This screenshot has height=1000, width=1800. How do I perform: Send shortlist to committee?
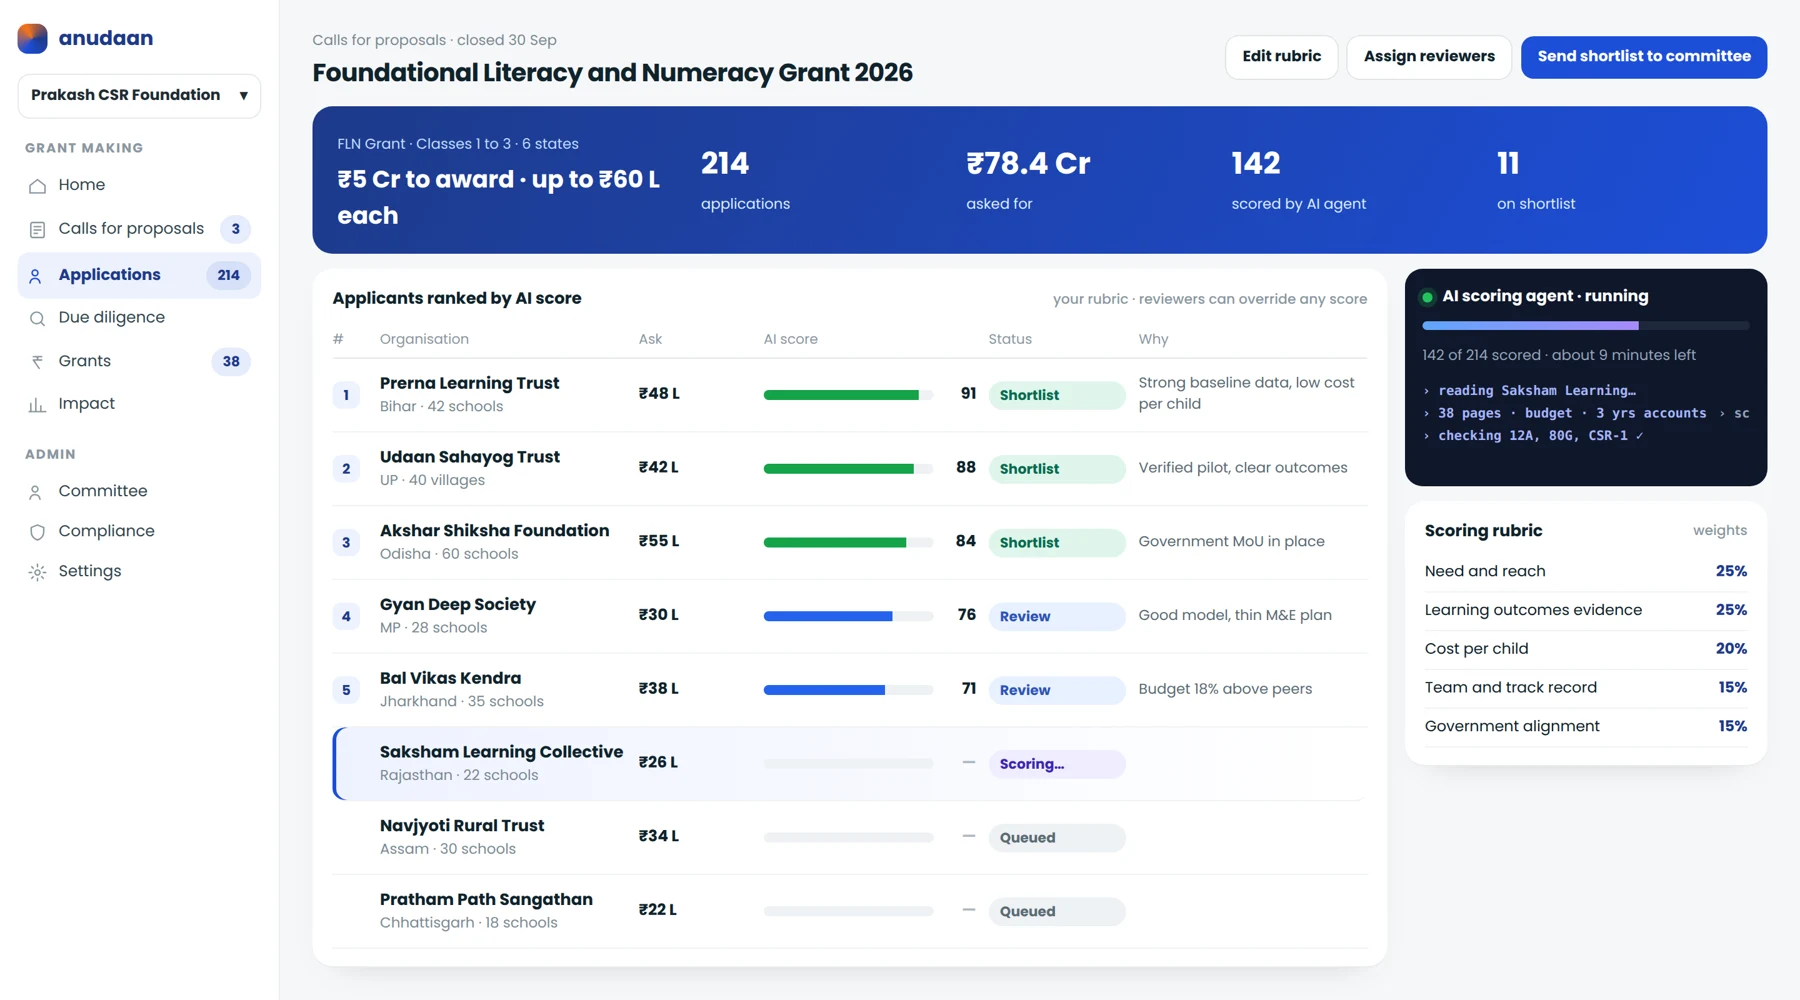[1644, 57]
